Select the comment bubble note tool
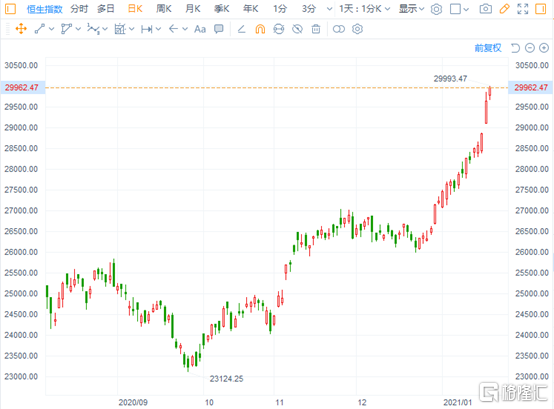The height and width of the screenshot is (409, 554). tap(219, 29)
